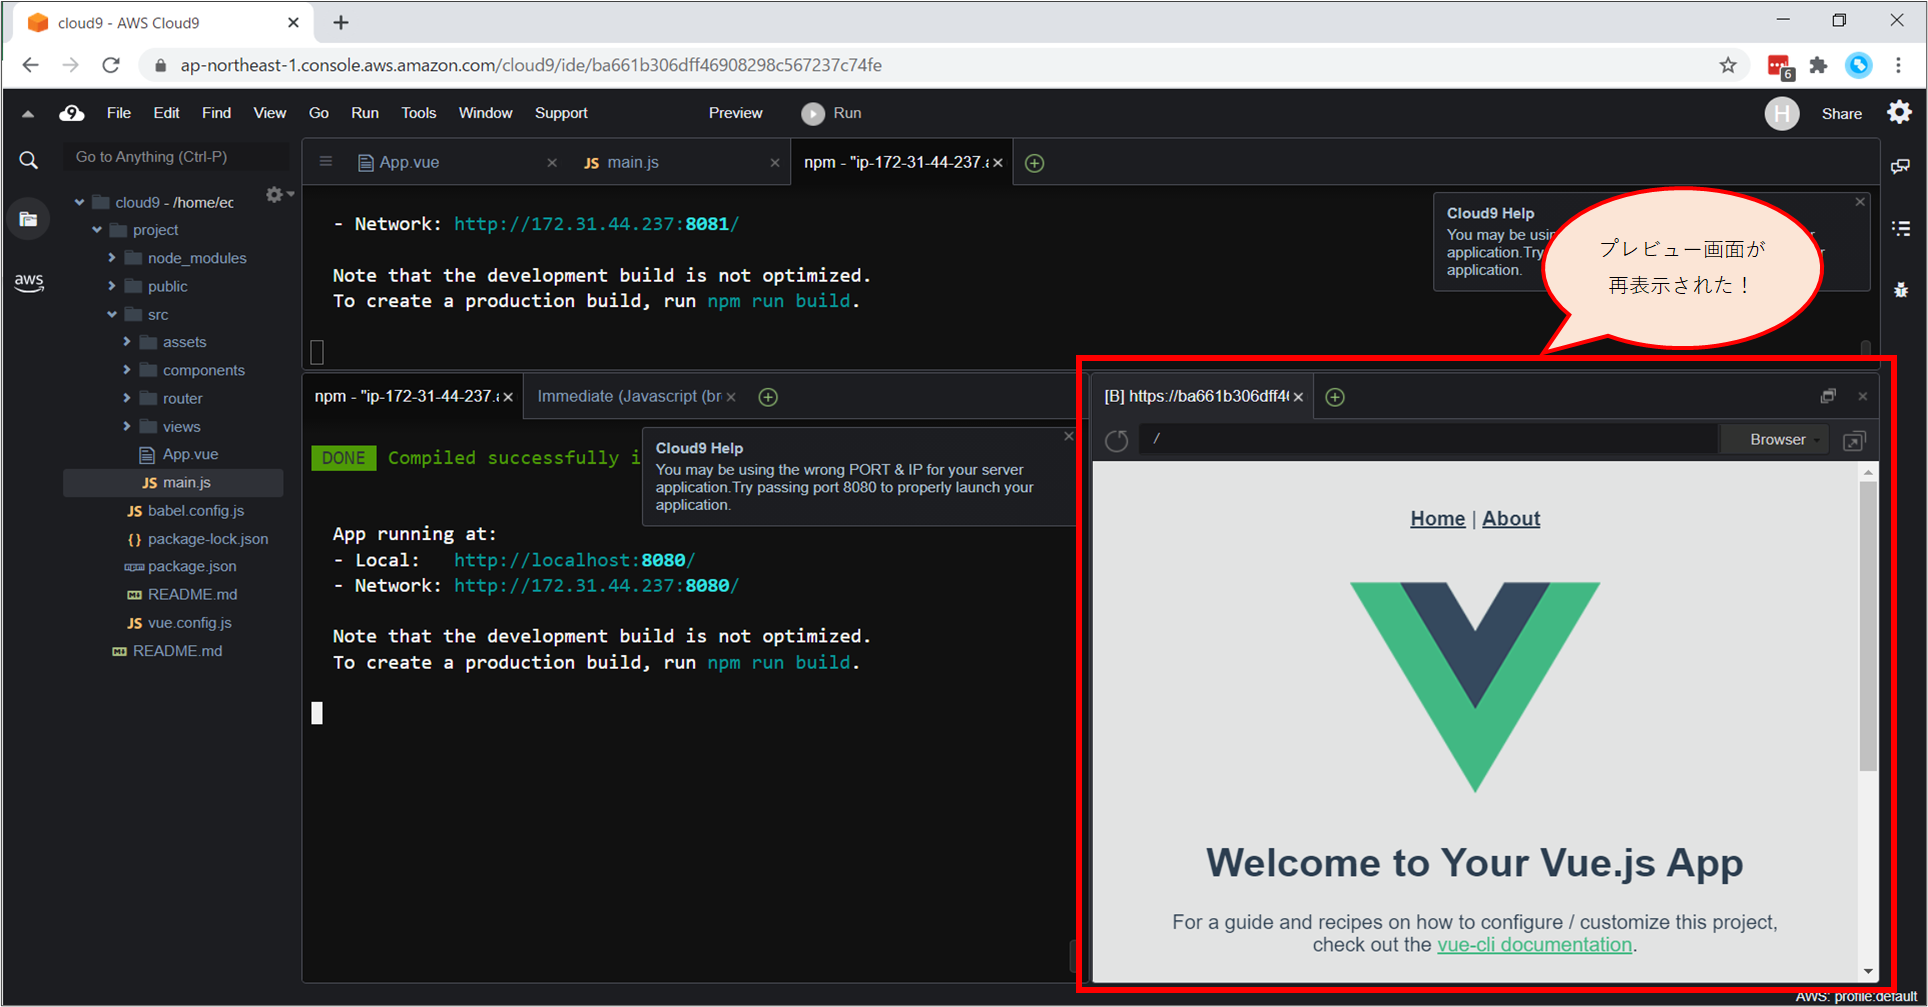Screen dimensions: 1928x1007
Task: Click the preview vertical scrollbar thumb
Action: 1868,627
